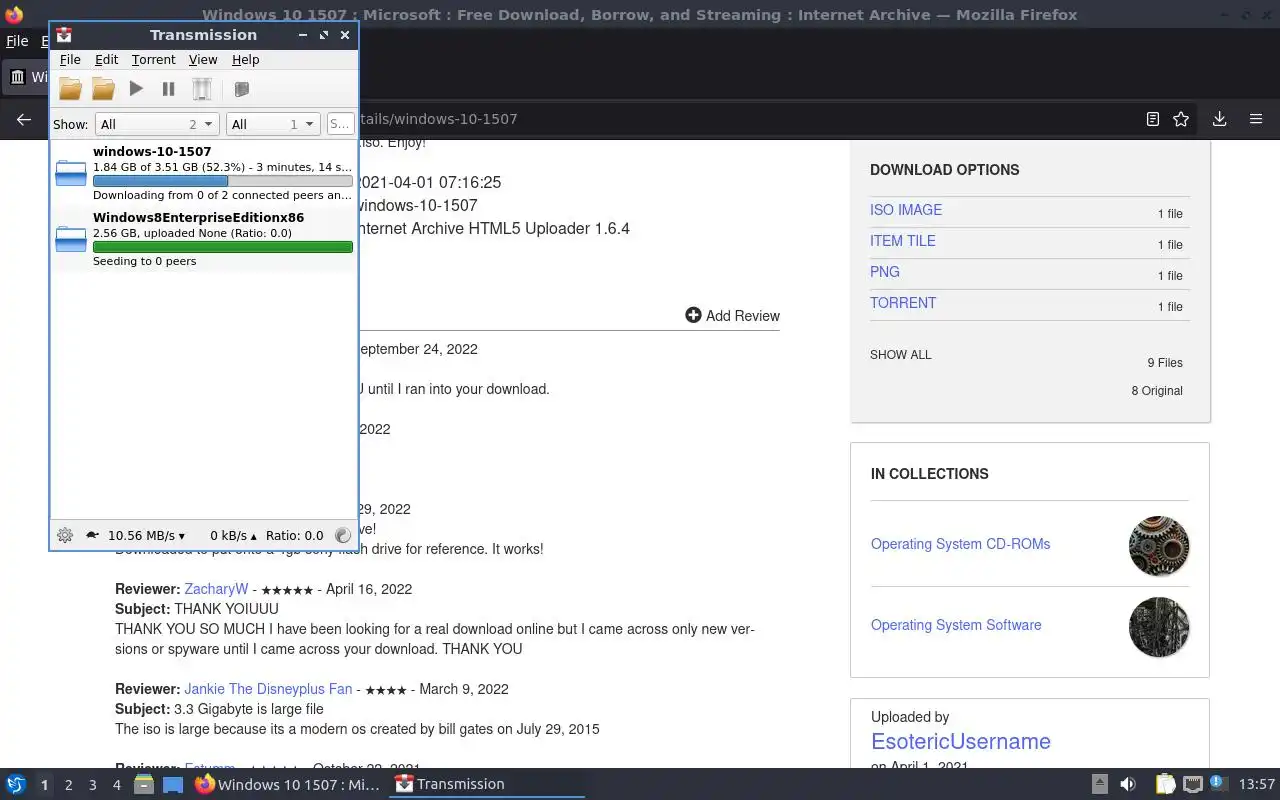Open reviewer ZacharyW's profile link

click(x=216, y=589)
